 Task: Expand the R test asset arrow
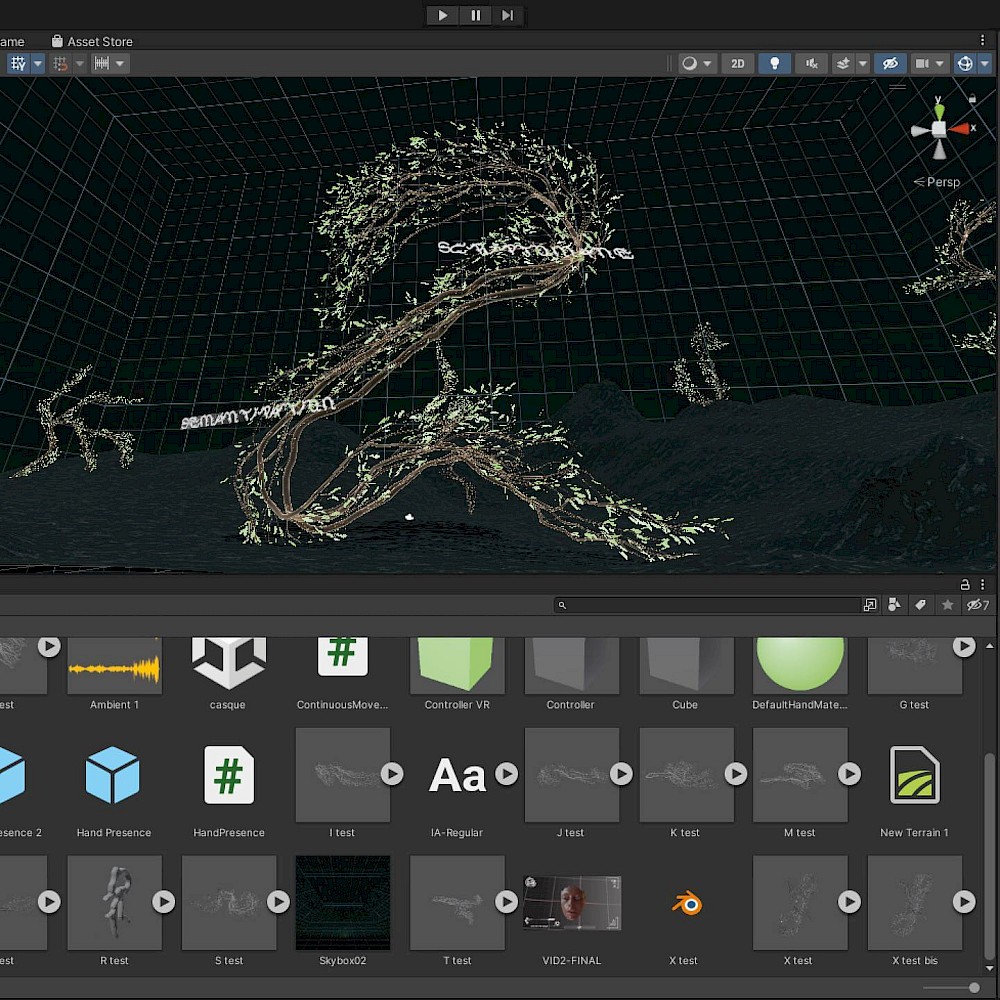click(163, 902)
